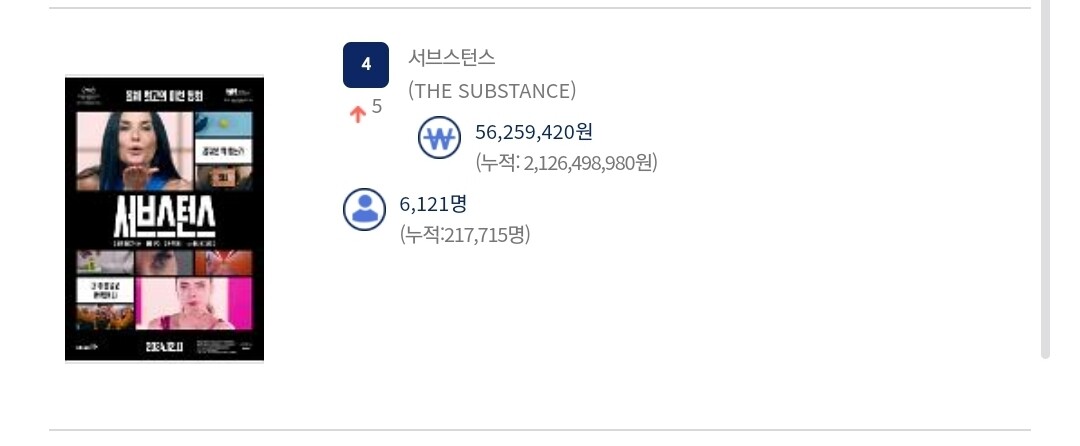The width and height of the screenshot is (1080, 446).
Task: Click the audience person icon
Action: [x=365, y=208]
